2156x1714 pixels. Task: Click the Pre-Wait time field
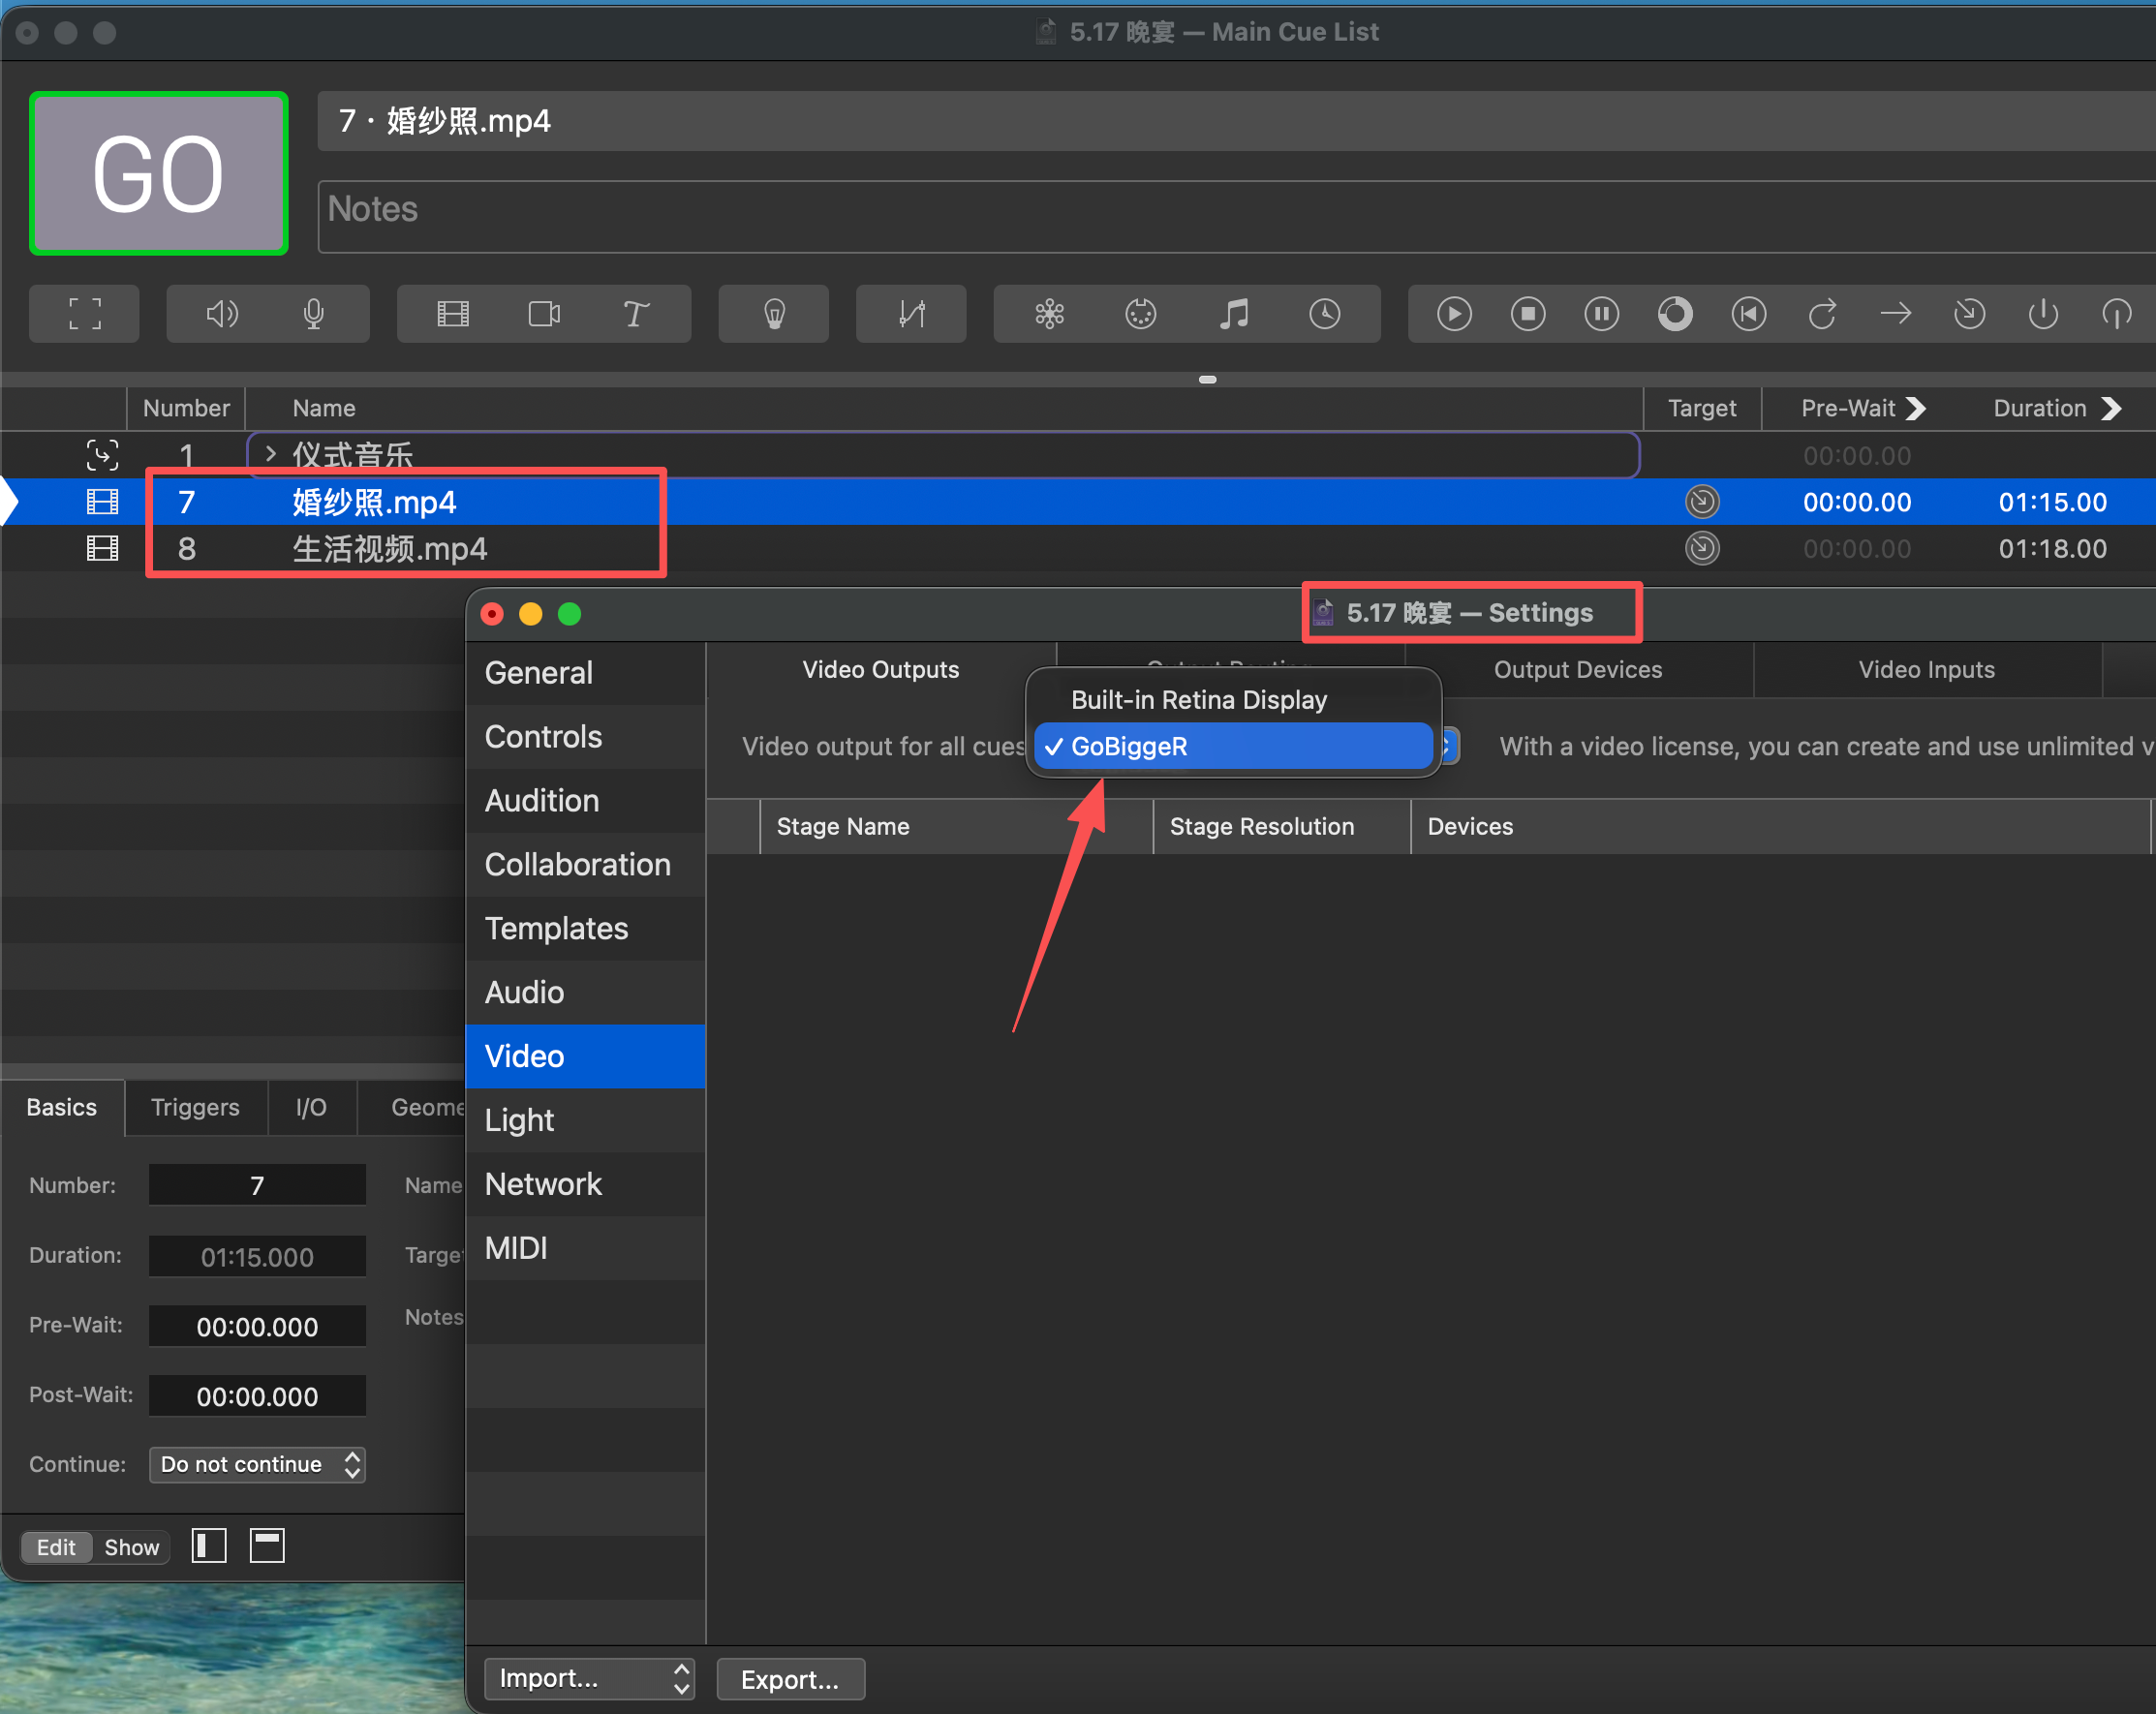click(x=257, y=1326)
